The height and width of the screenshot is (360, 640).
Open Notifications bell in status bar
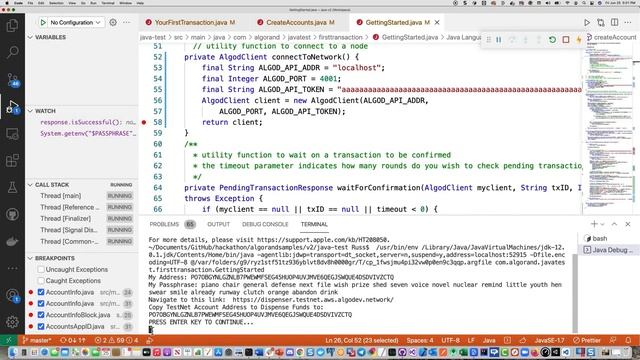pos(628,340)
